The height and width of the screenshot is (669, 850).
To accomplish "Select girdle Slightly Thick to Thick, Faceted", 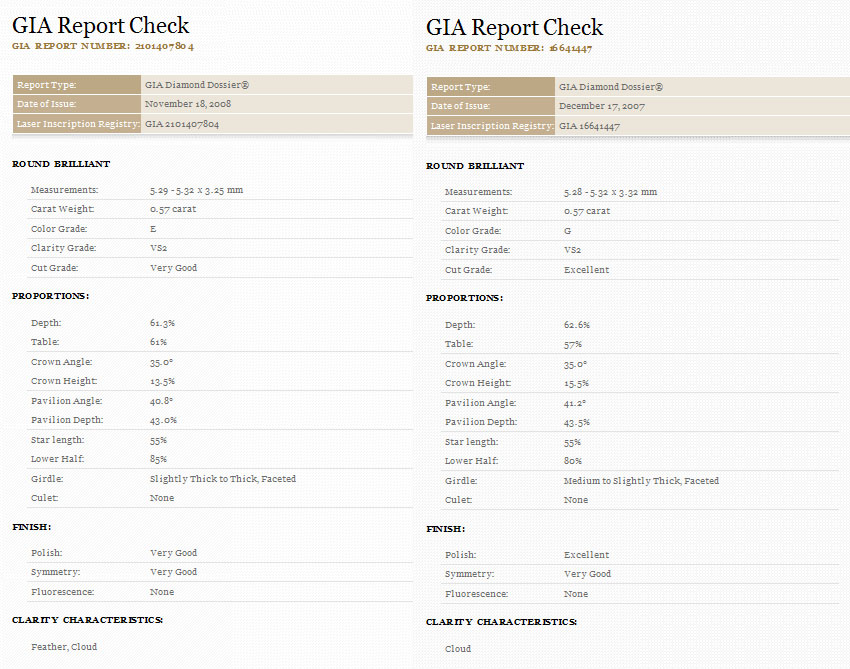I will [x=223, y=479].
